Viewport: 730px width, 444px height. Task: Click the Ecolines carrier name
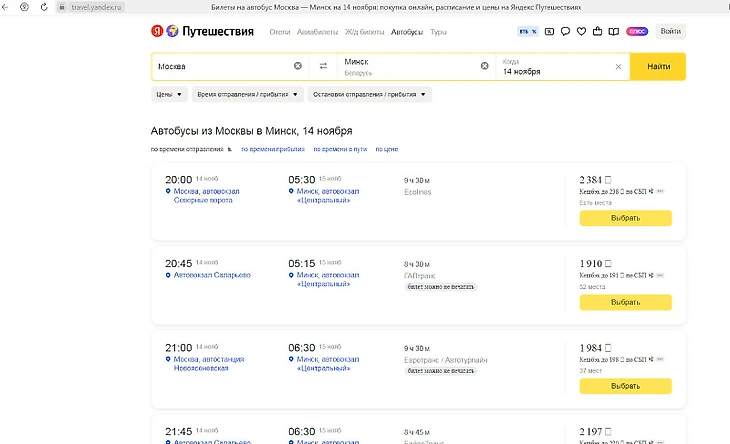[418, 192]
